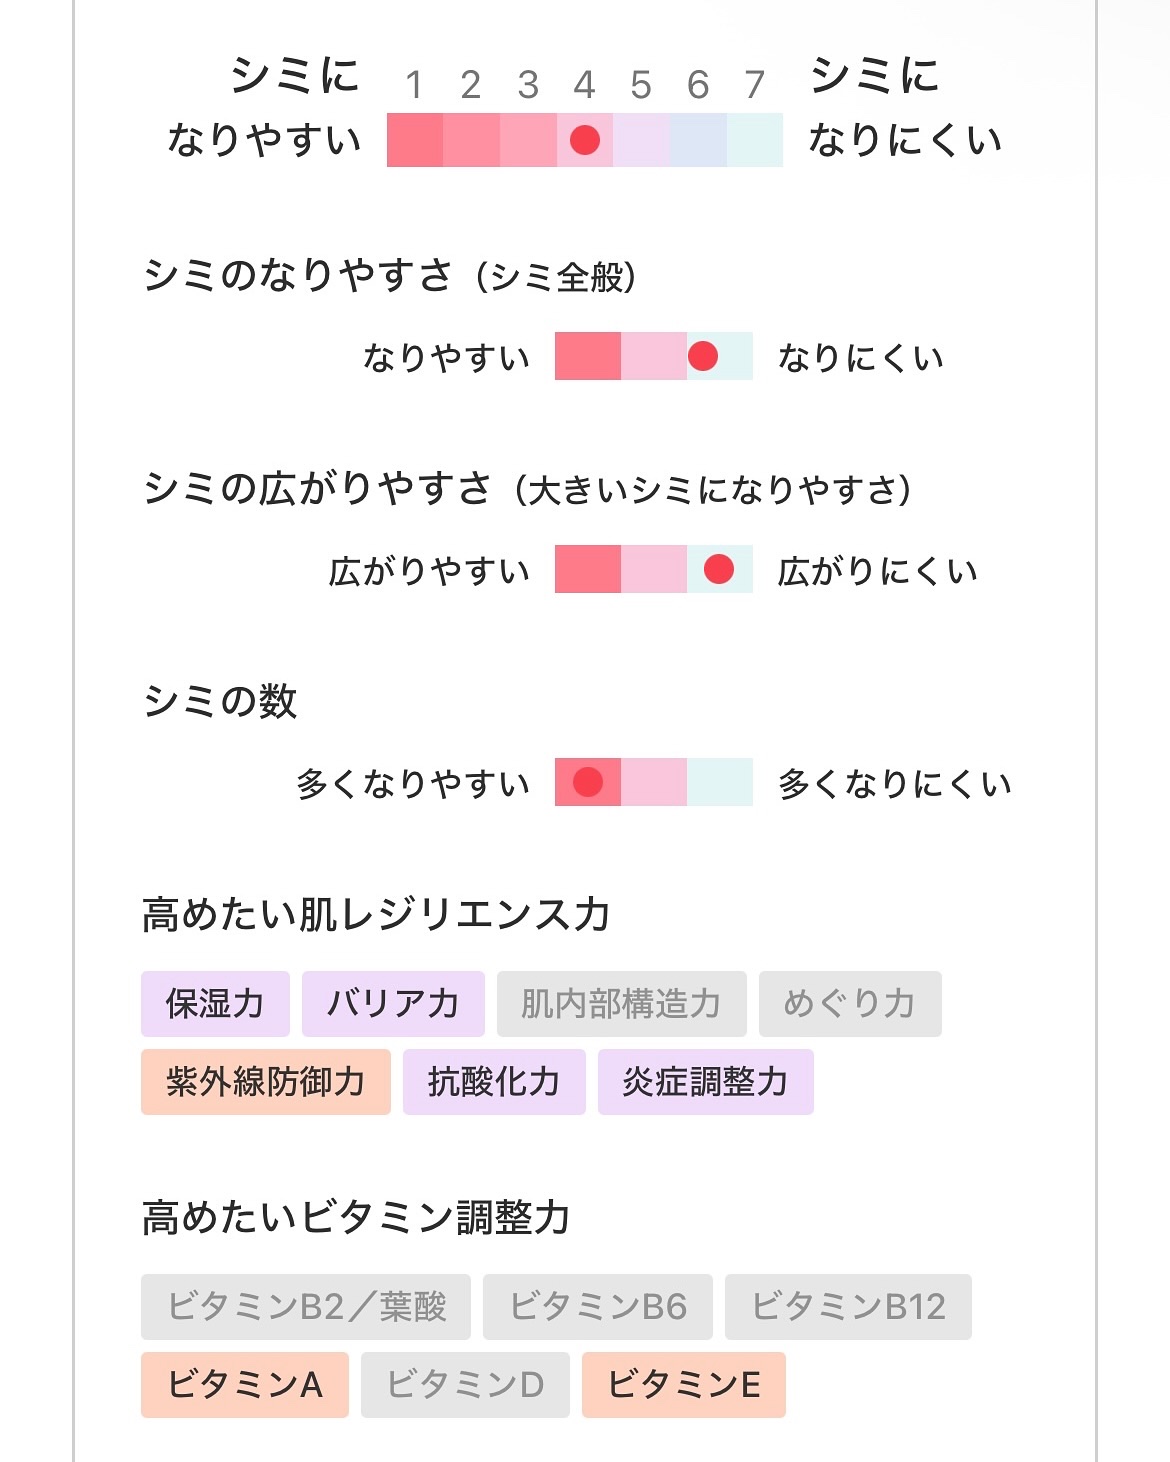Click the highlighted ビタミンA tag

[244, 1384]
